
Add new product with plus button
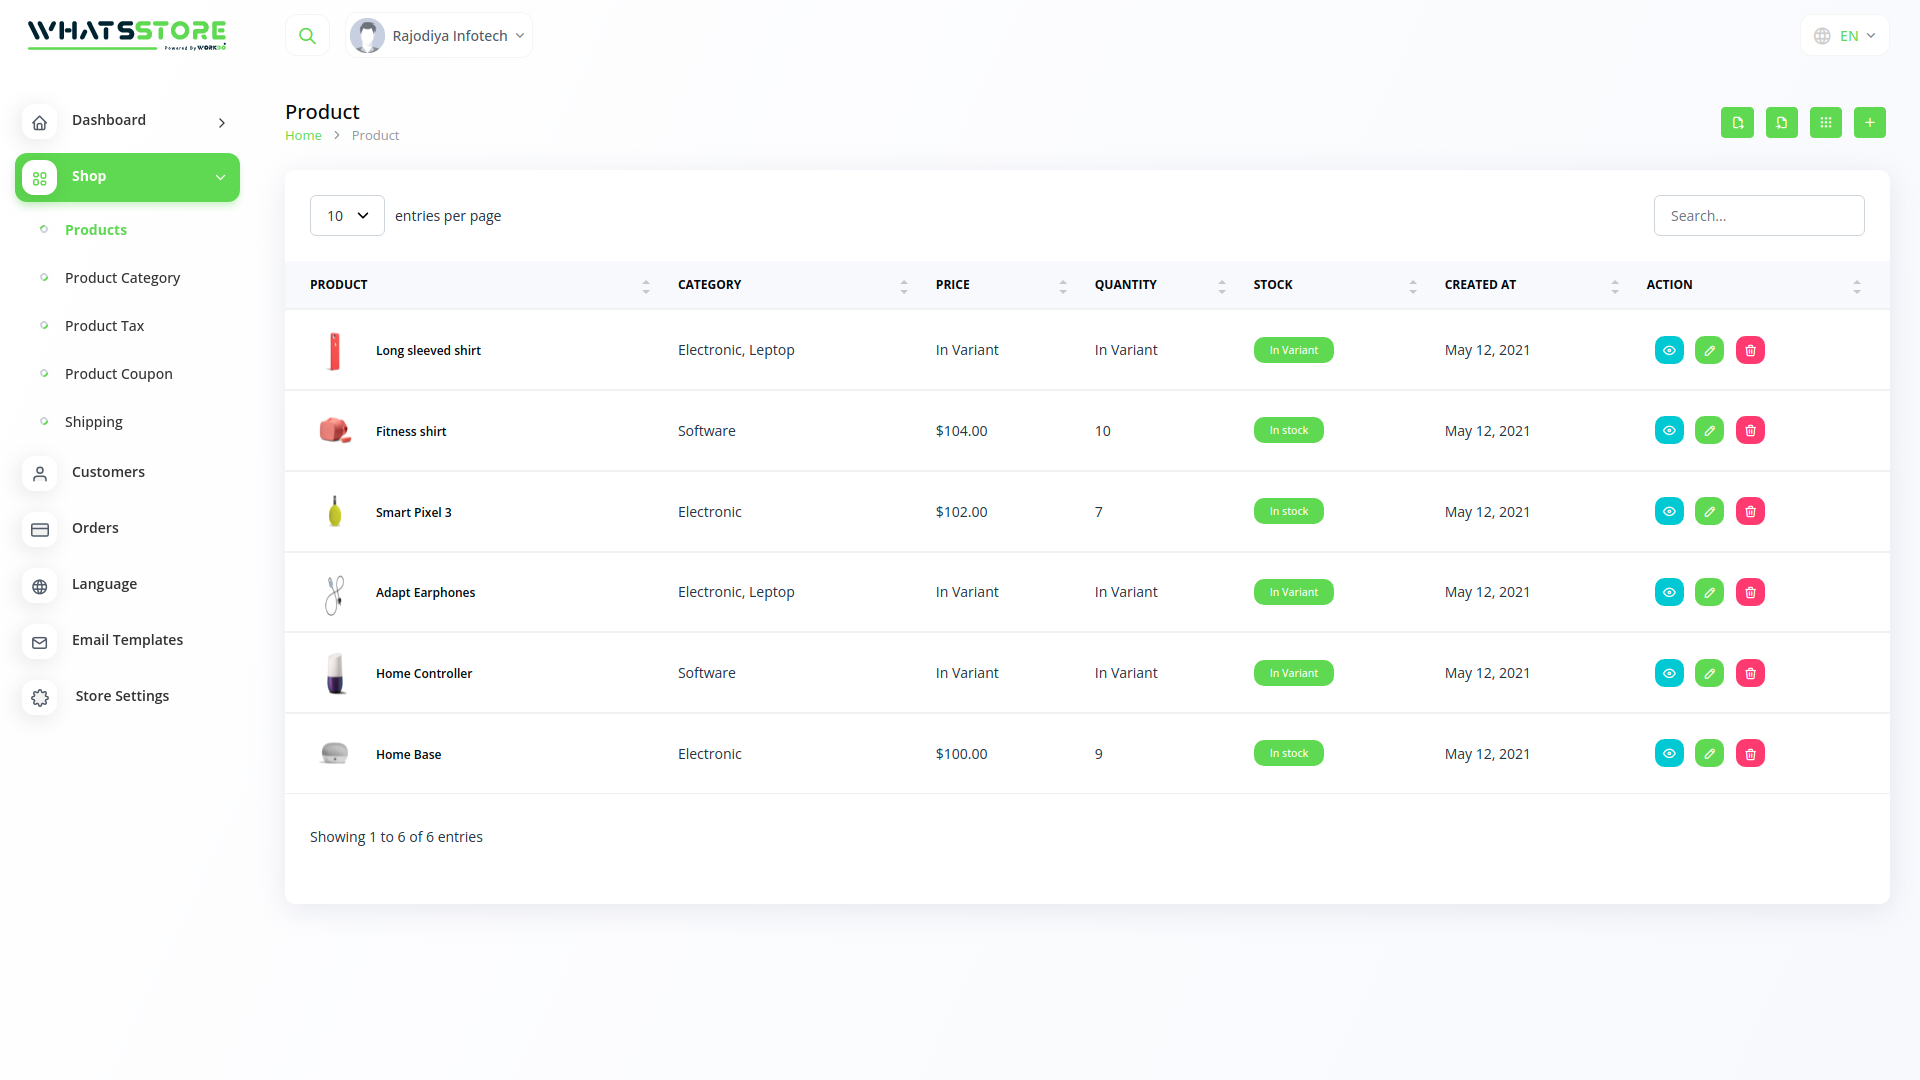click(x=1869, y=123)
